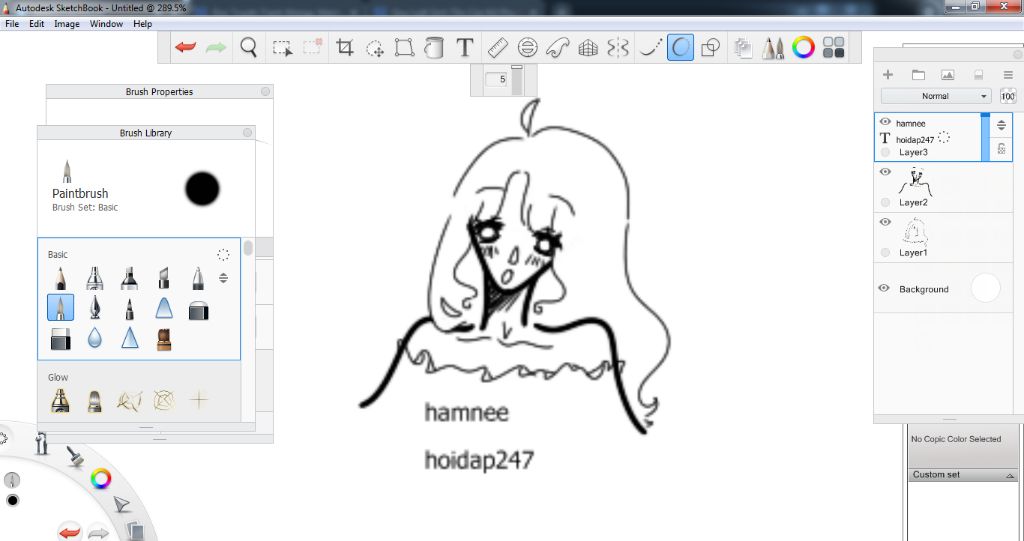Open the Copic Library squares icon

pyautogui.click(x=833, y=47)
